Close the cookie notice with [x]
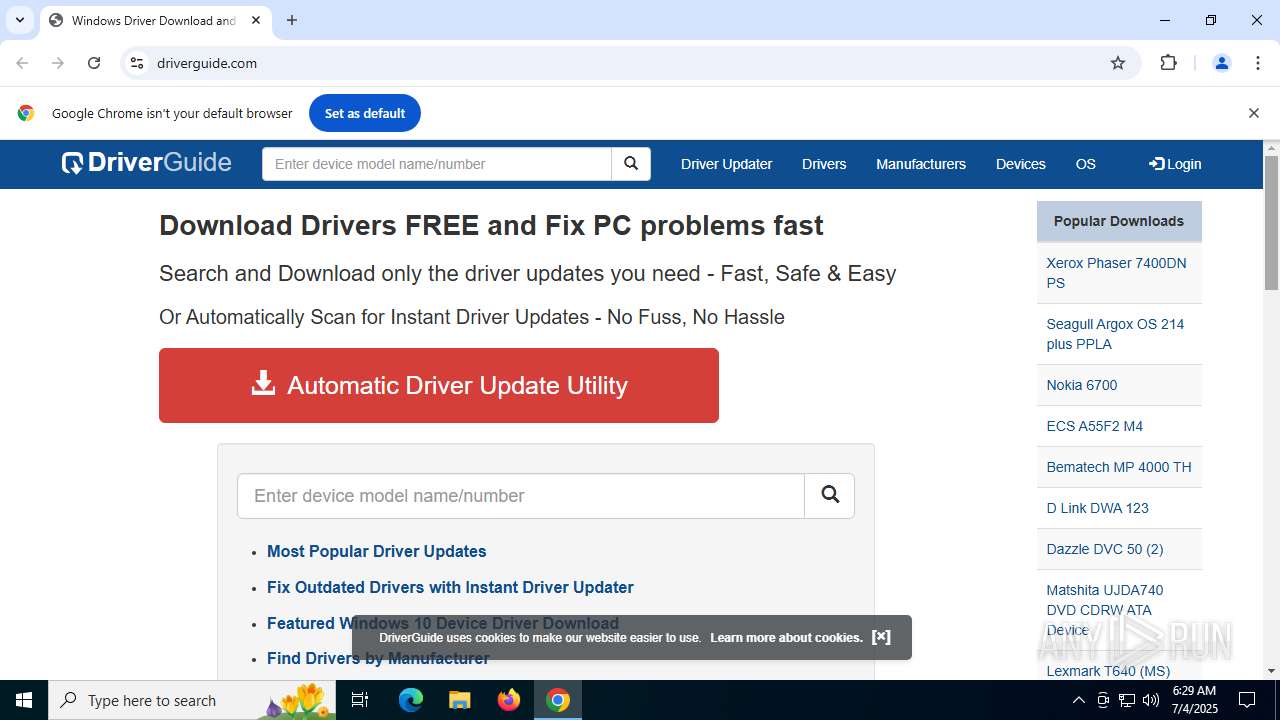The height and width of the screenshot is (720, 1280). 881,637
